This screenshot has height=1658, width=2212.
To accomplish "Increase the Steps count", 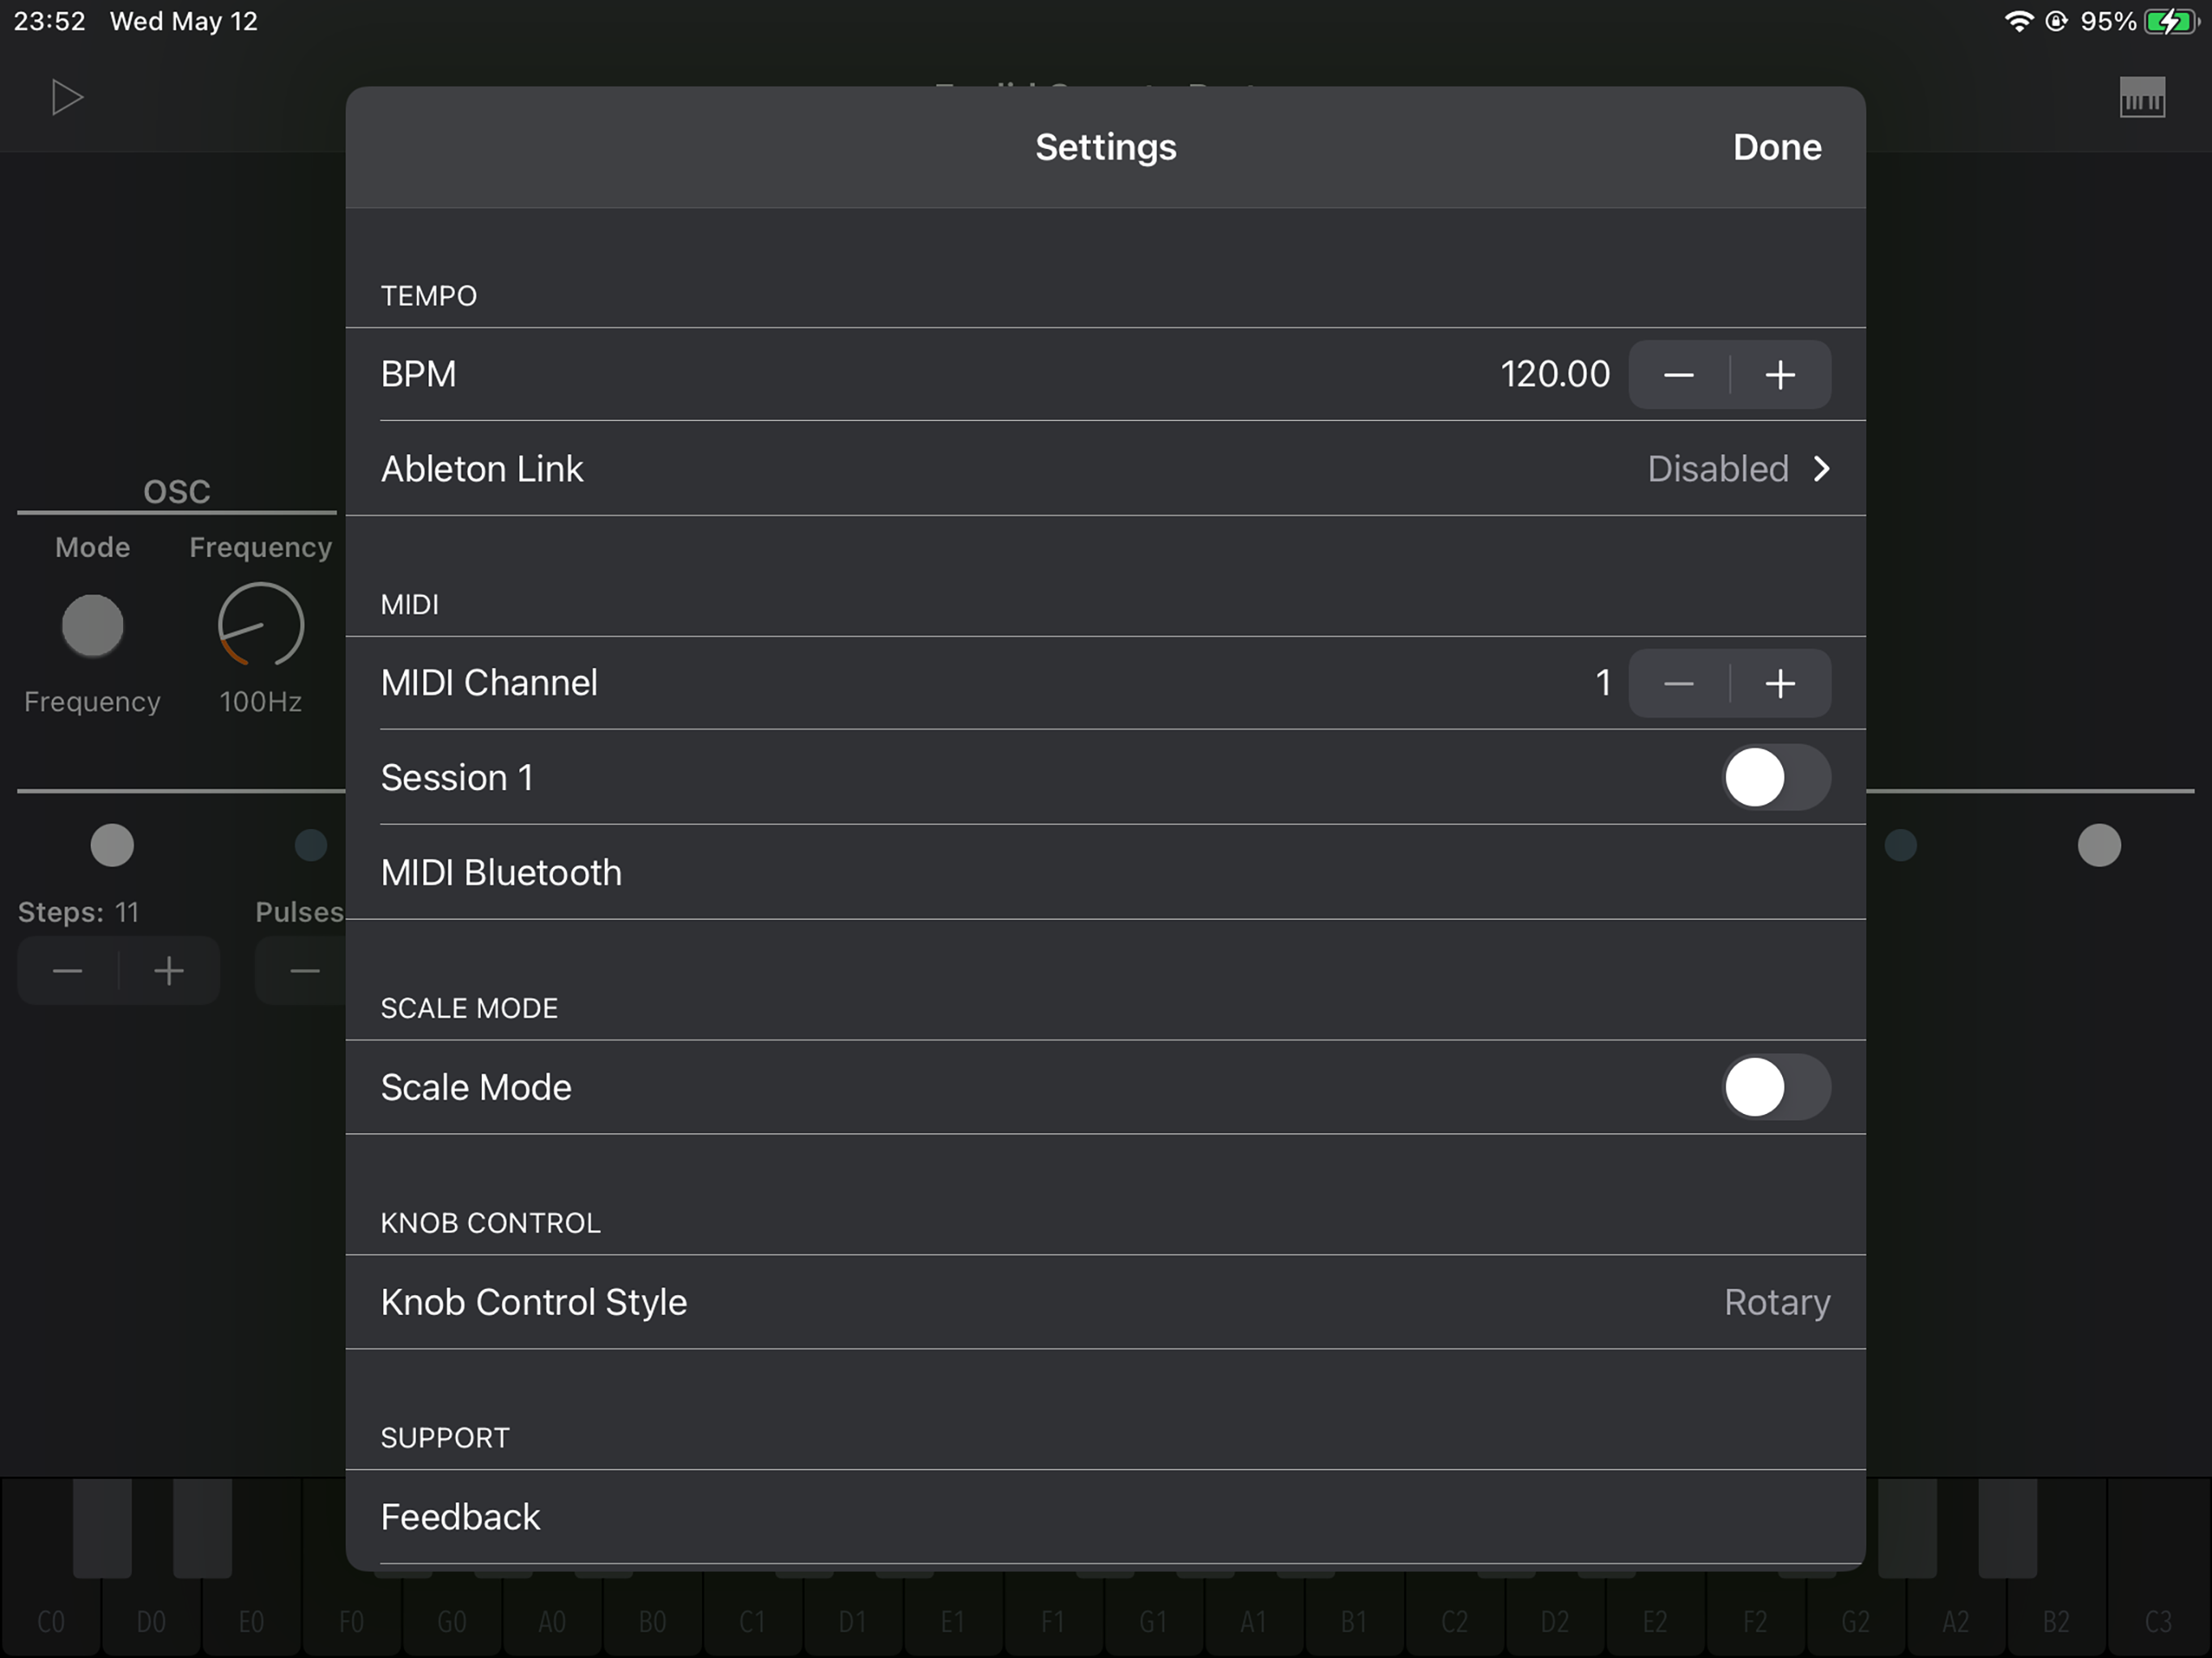I will tap(169, 971).
